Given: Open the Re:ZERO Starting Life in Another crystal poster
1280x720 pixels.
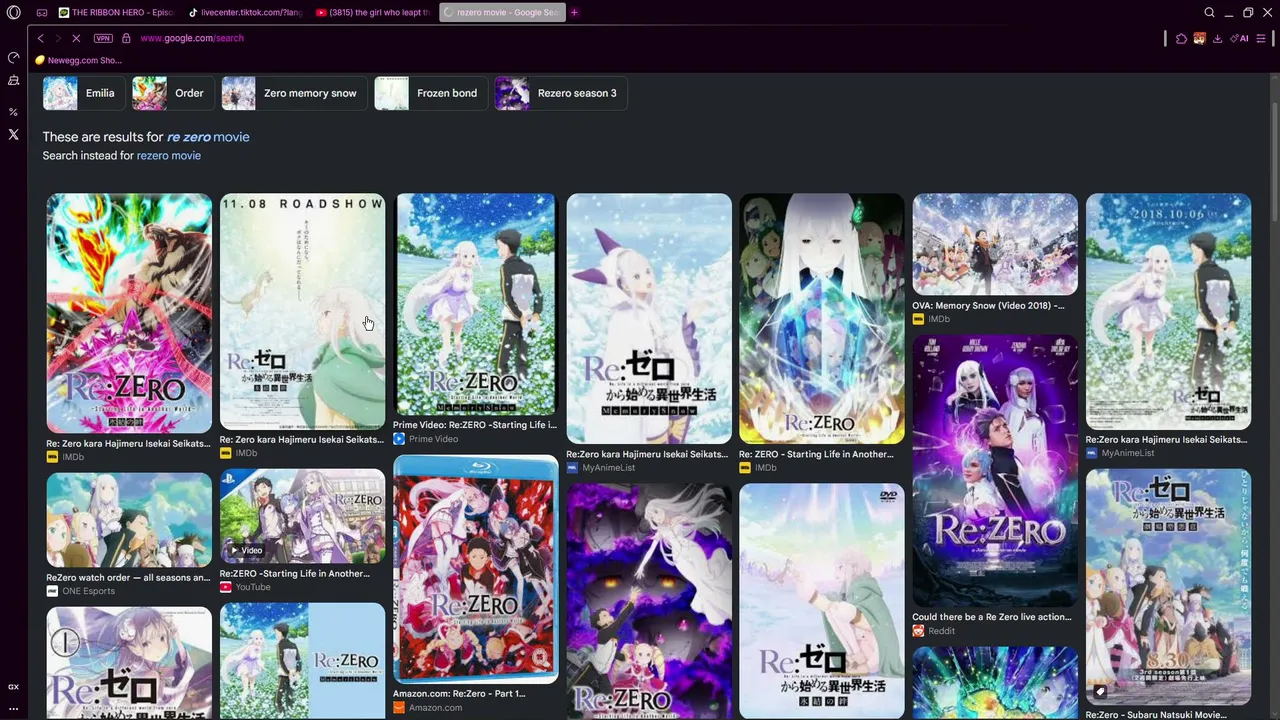Looking at the screenshot, I should (x=822, y=318).
